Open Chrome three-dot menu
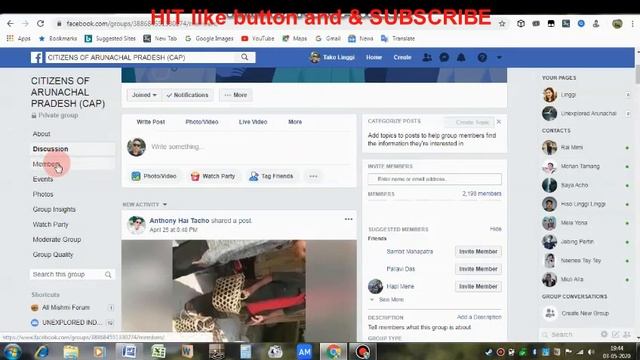The height and width of the screenshot is (360, 640). point(633,24)
